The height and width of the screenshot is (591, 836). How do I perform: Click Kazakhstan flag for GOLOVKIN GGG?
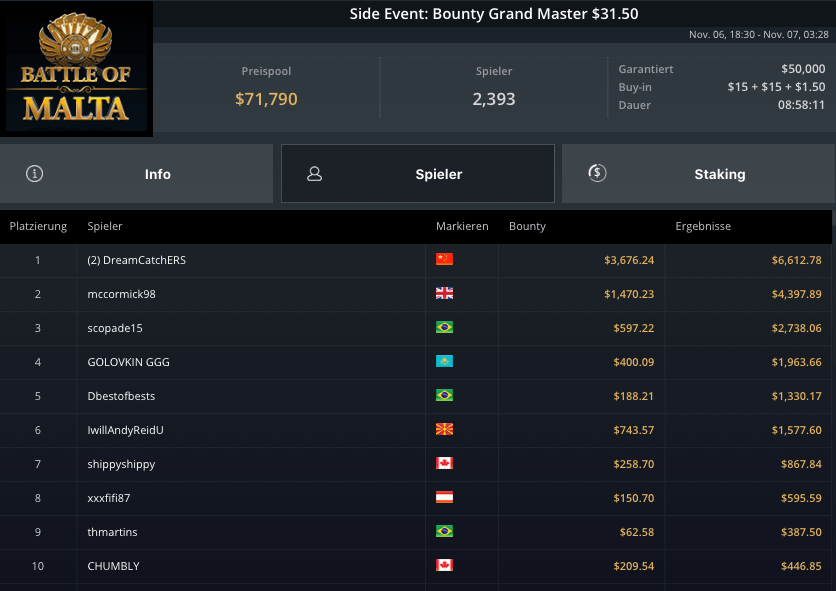444,362
